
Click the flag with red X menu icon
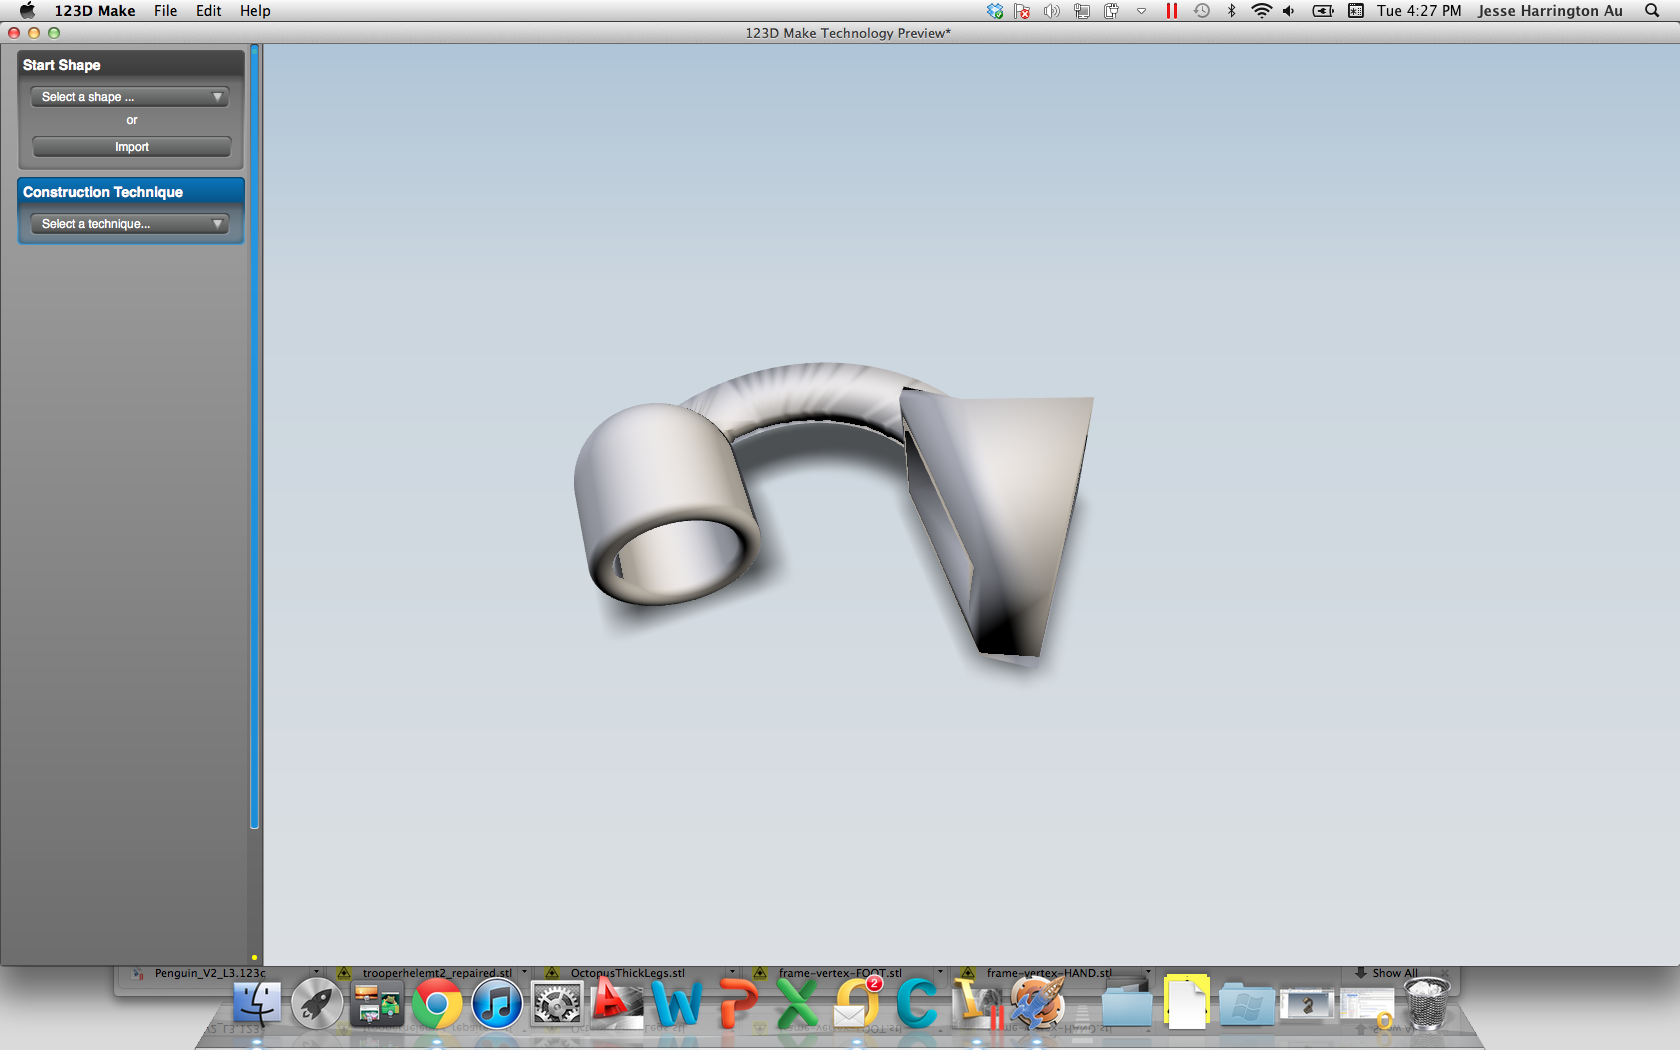[x=1022, y=11]
